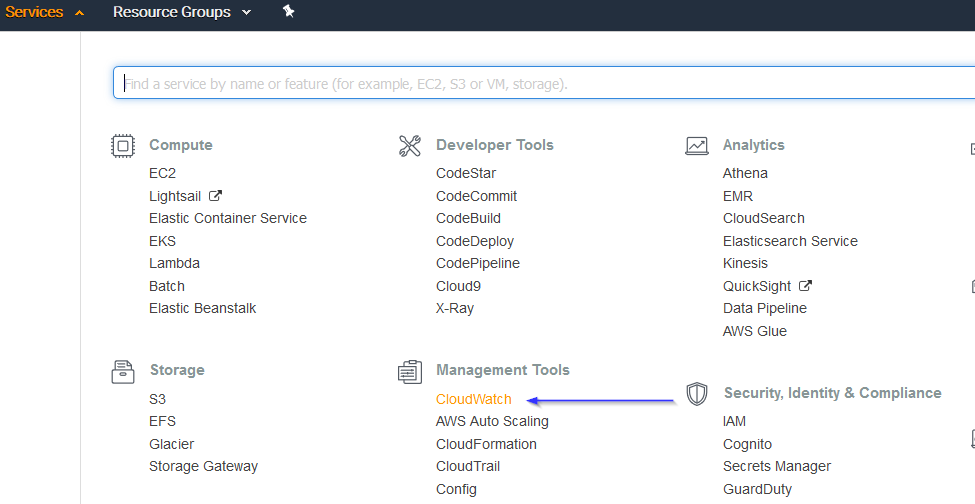This screenshot has width=975, height=504.
Task: Click the Security shield icon
Action: (x=697, y=394)
